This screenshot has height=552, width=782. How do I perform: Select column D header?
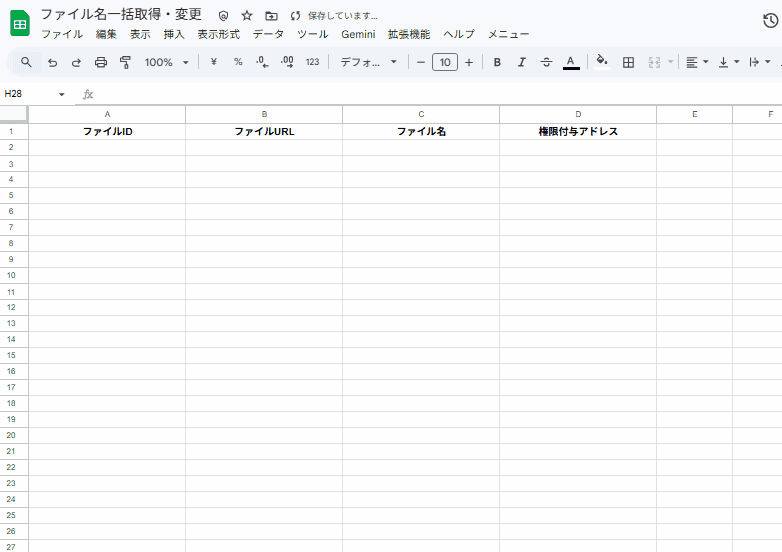(578, 114)
